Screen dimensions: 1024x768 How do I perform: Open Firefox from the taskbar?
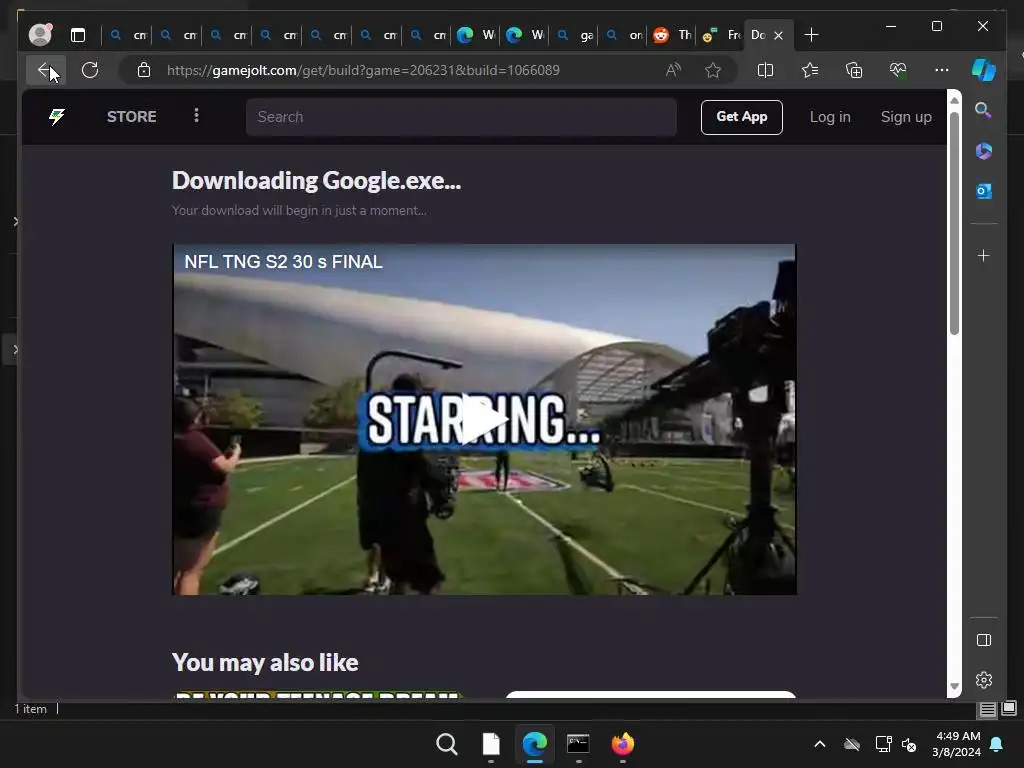(622, 744)
